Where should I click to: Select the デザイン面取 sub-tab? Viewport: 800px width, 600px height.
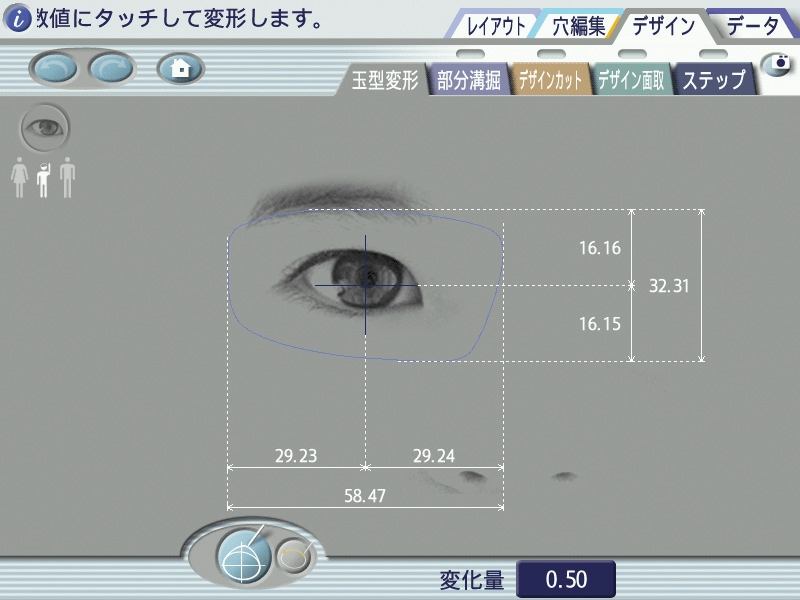pos(631,80)
